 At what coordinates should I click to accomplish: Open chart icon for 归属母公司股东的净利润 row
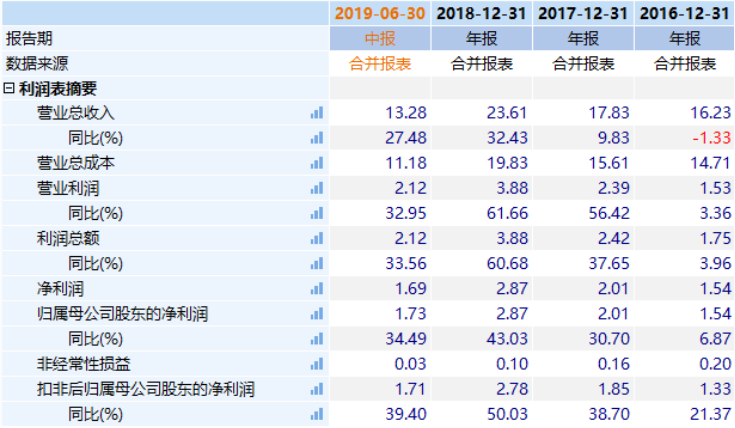317,314
